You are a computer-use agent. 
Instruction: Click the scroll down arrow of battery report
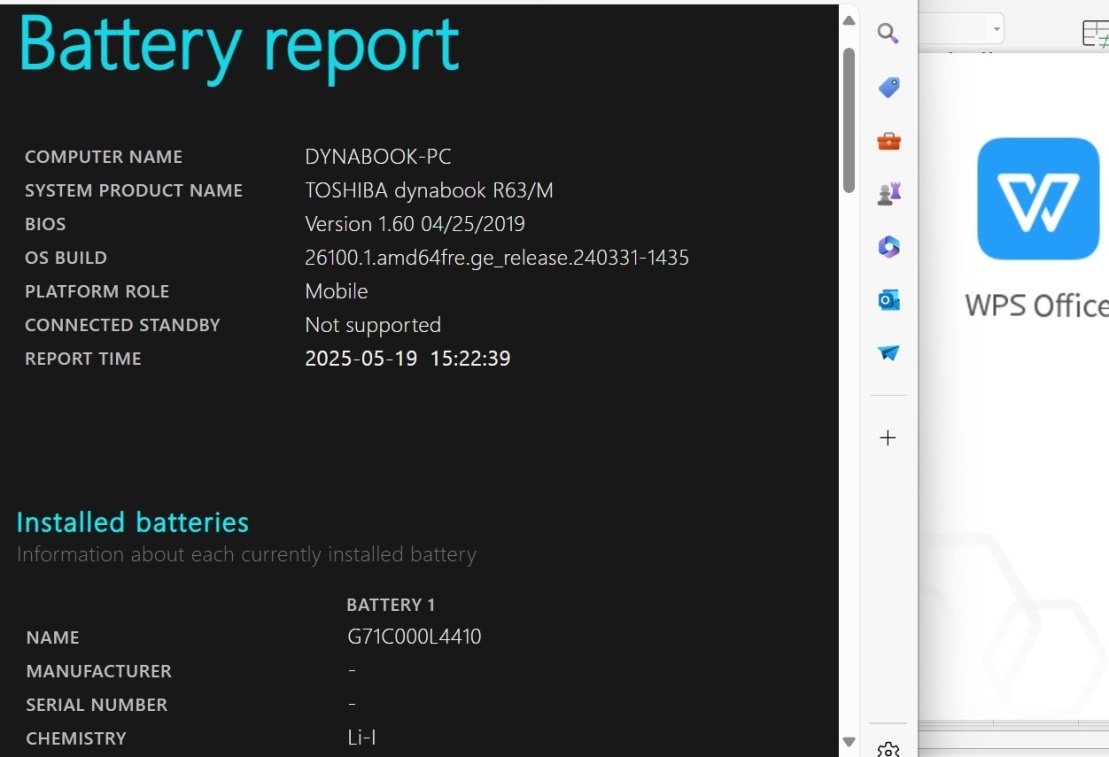click(849, 742)
